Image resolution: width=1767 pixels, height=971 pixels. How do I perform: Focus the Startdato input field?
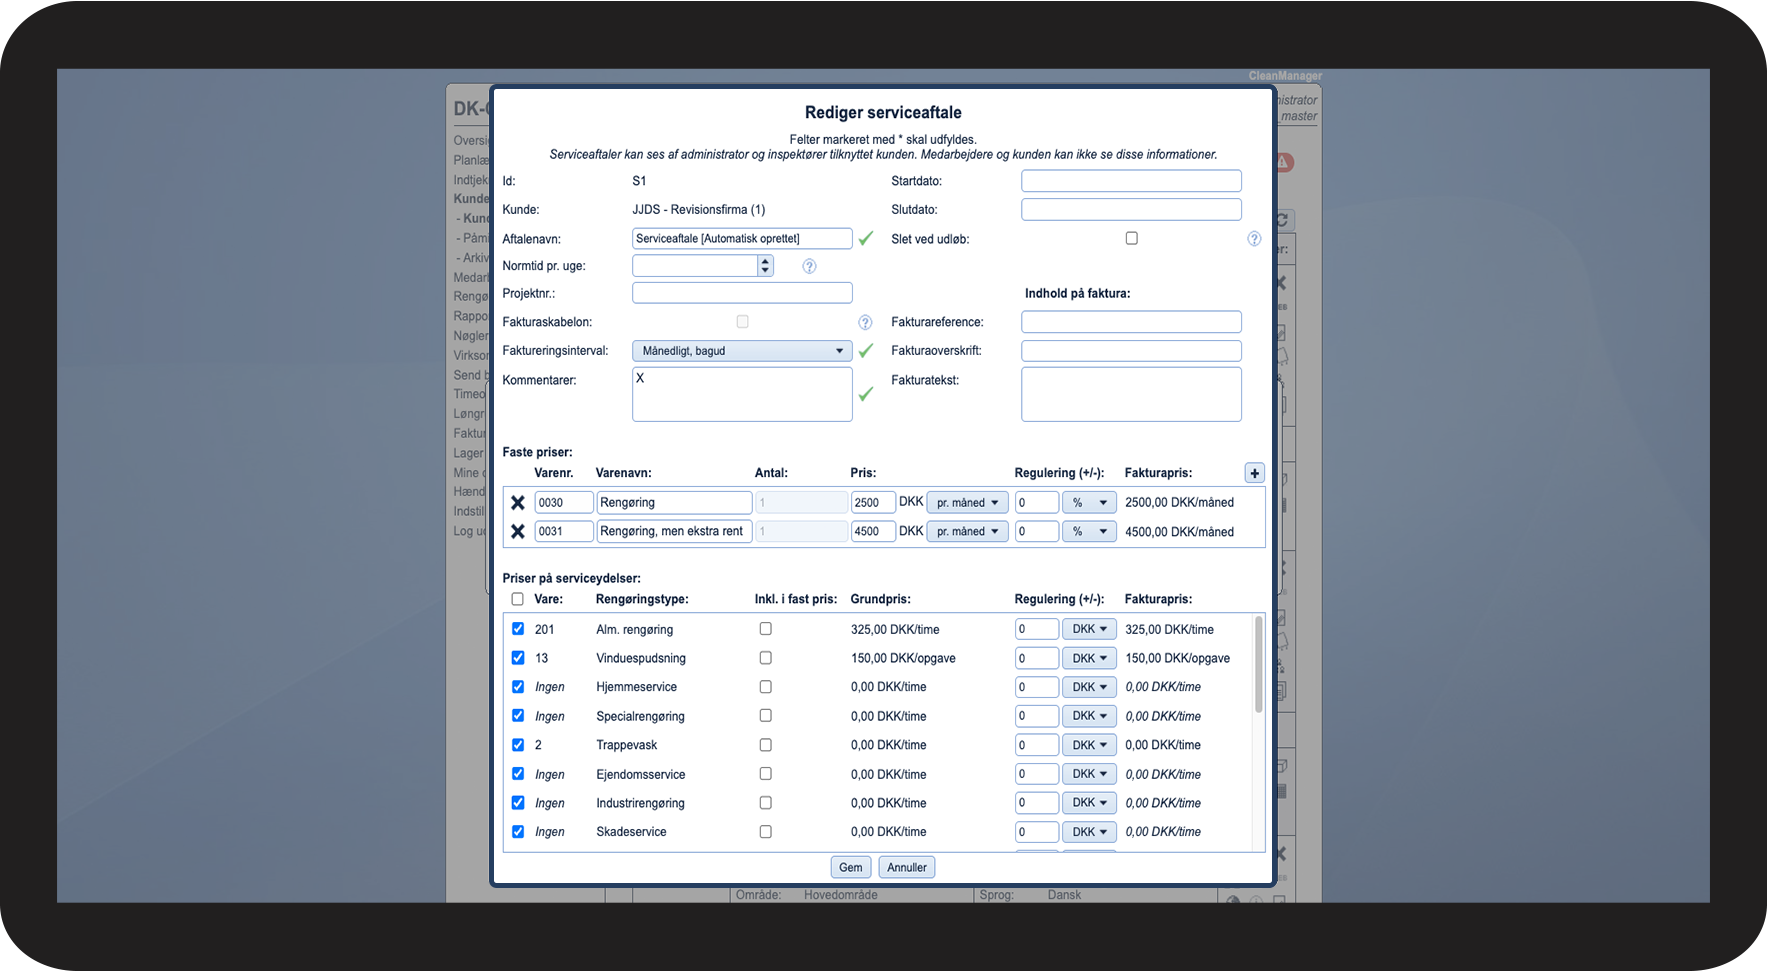1131,181
